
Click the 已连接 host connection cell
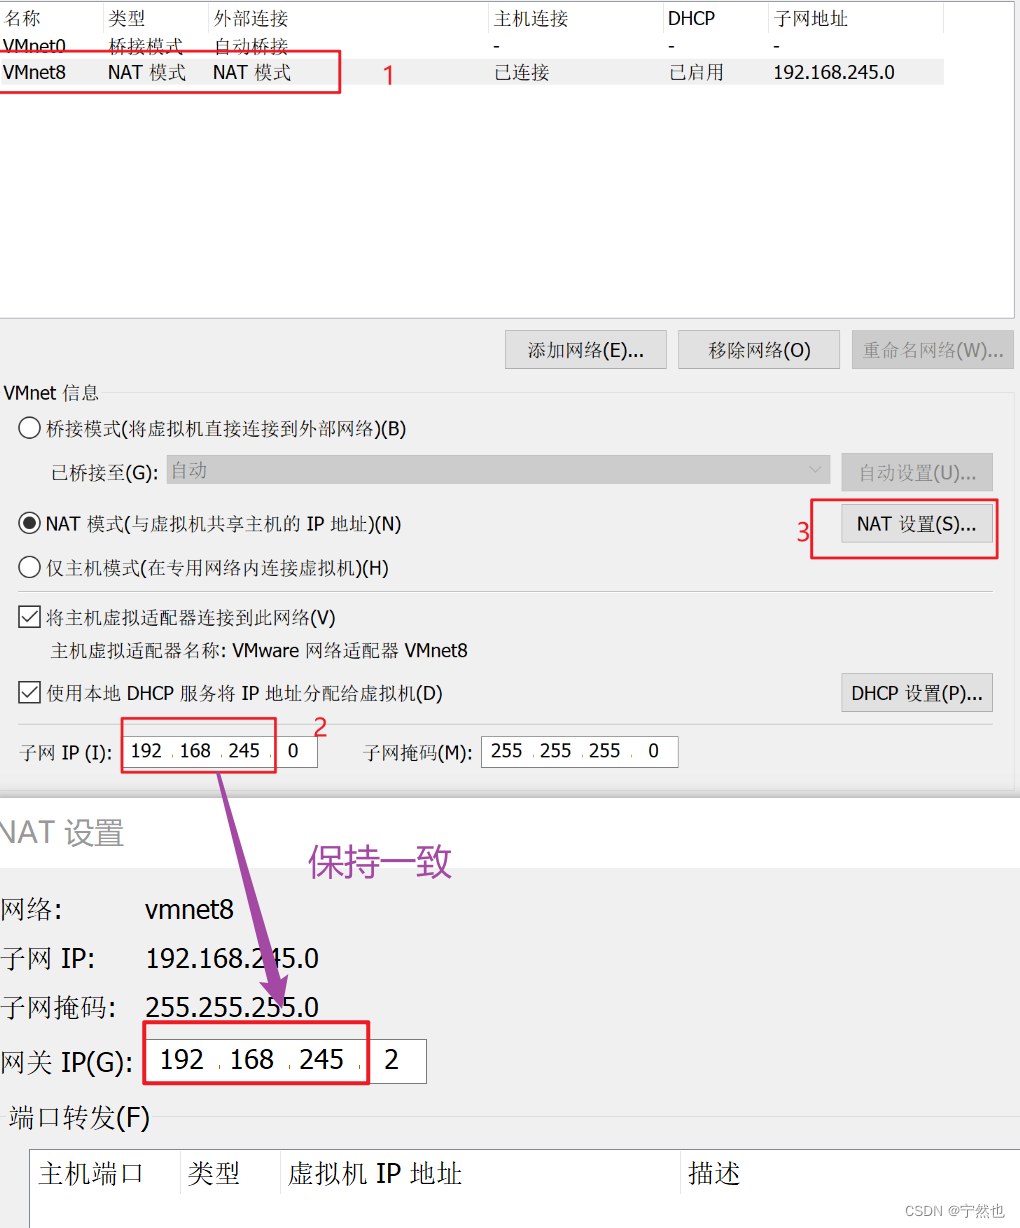522,72
